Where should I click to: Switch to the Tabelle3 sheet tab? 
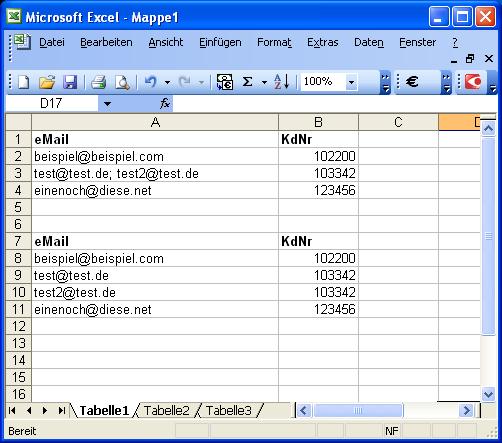[x=229, y=410]
